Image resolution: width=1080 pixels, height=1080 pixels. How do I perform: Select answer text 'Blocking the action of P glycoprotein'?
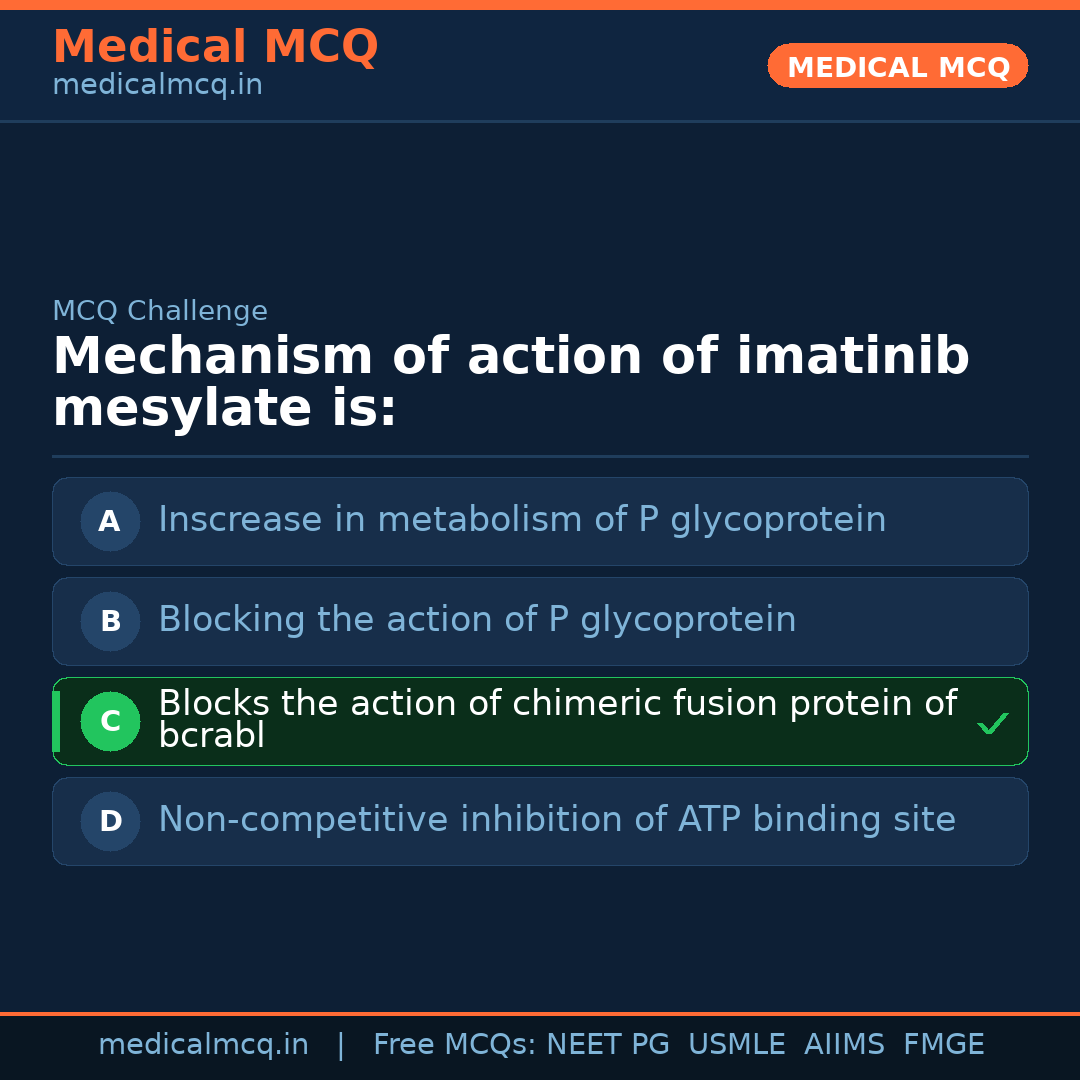coord(477,620)
